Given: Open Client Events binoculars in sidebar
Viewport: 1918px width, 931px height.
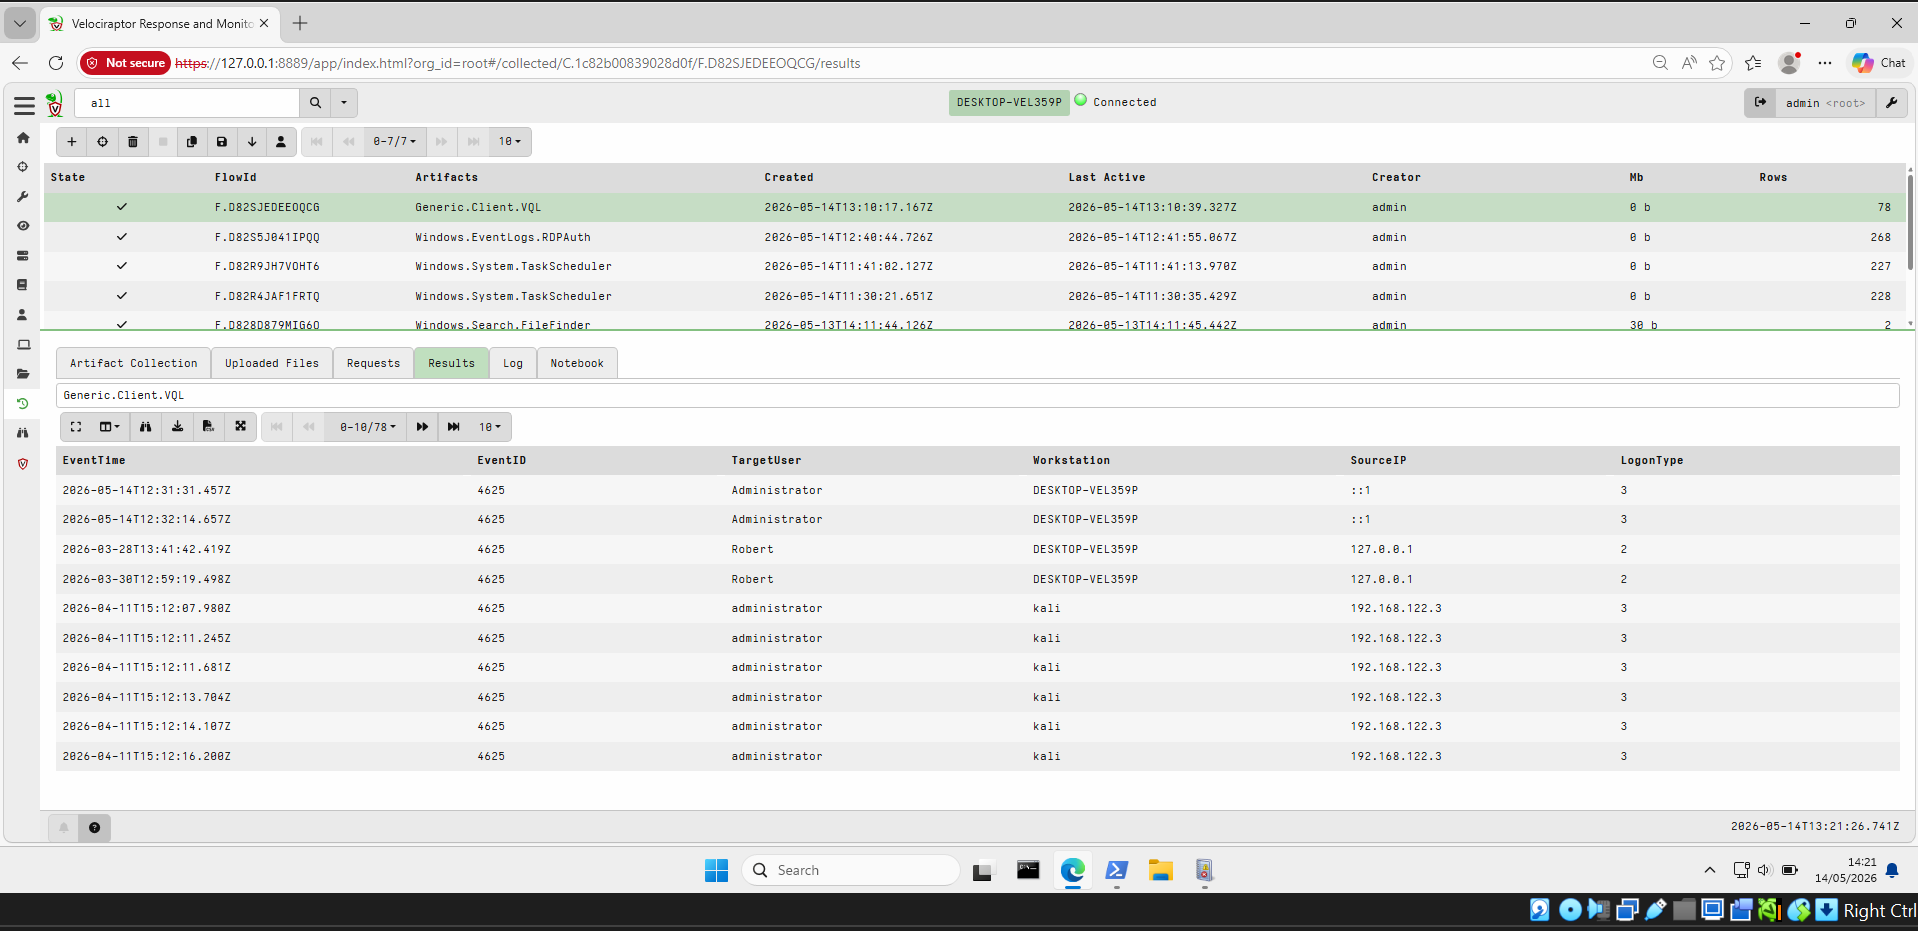Looking at the screenshot, I should (23, 433).
